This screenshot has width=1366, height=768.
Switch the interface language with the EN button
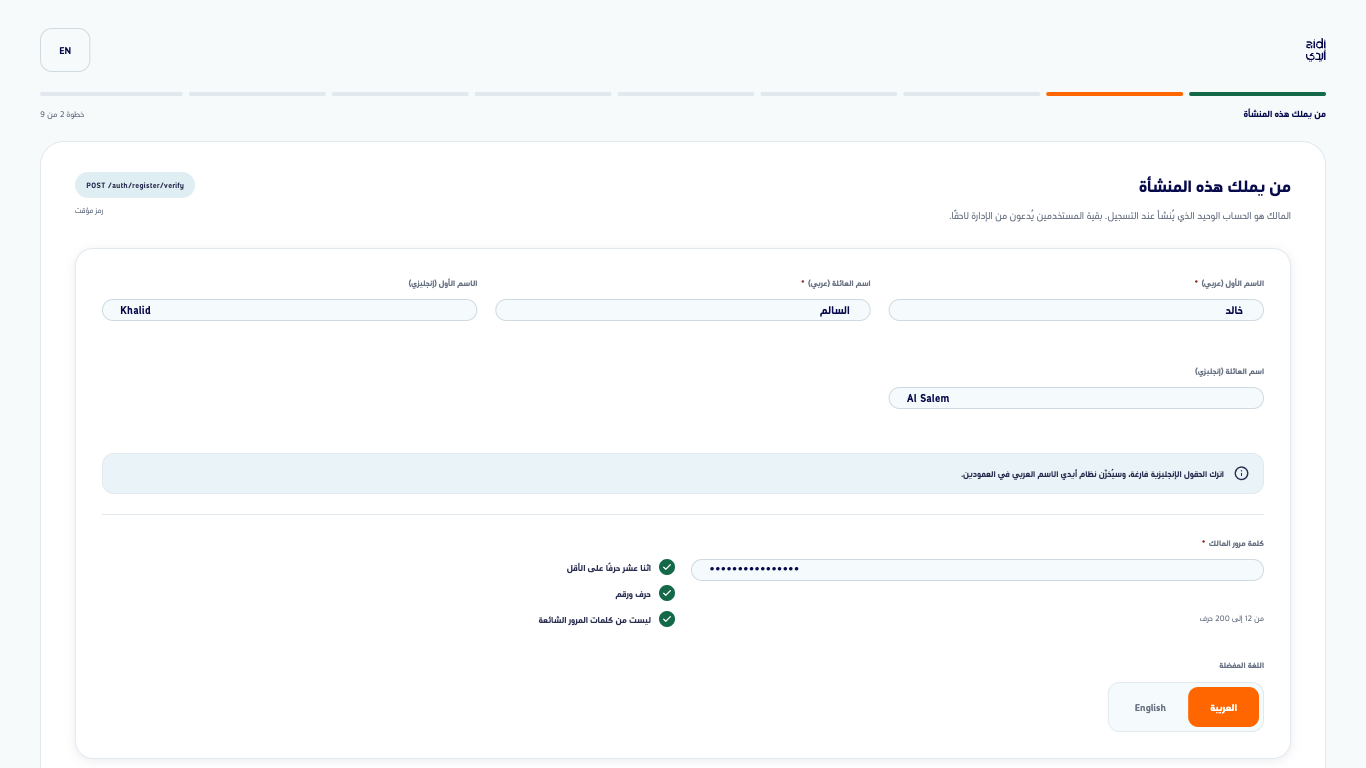(65, 50)
